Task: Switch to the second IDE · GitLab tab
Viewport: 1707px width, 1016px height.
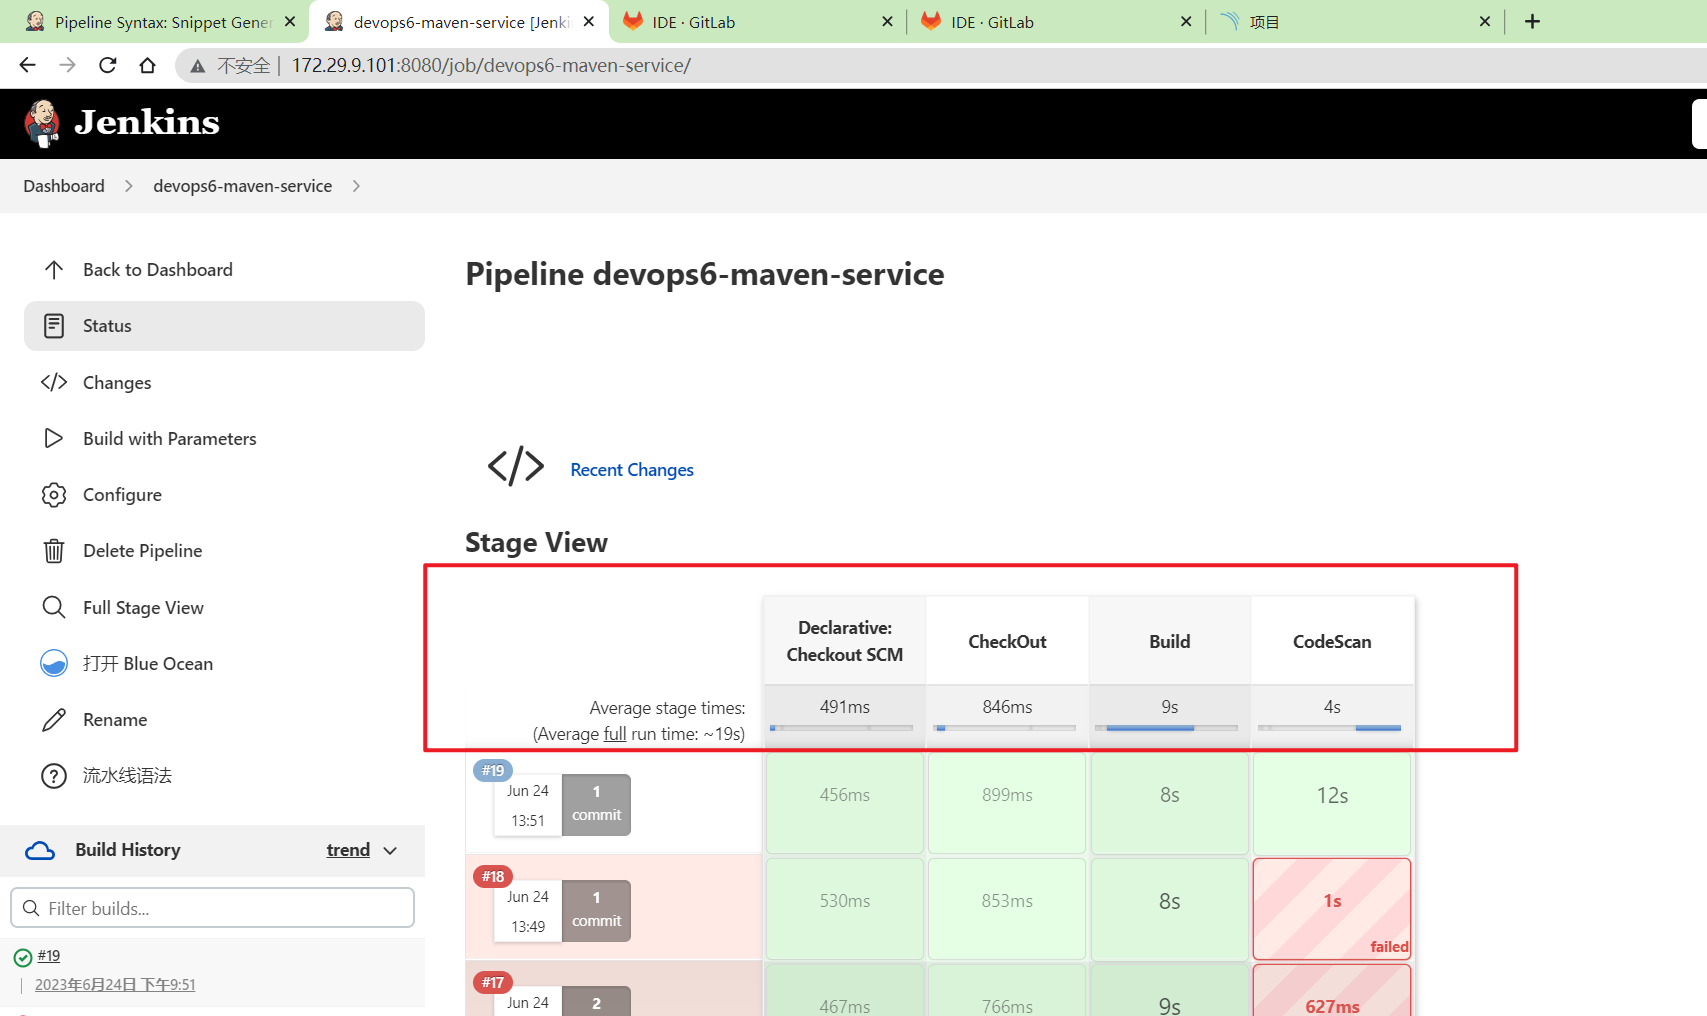Action: pos(1056,22)
